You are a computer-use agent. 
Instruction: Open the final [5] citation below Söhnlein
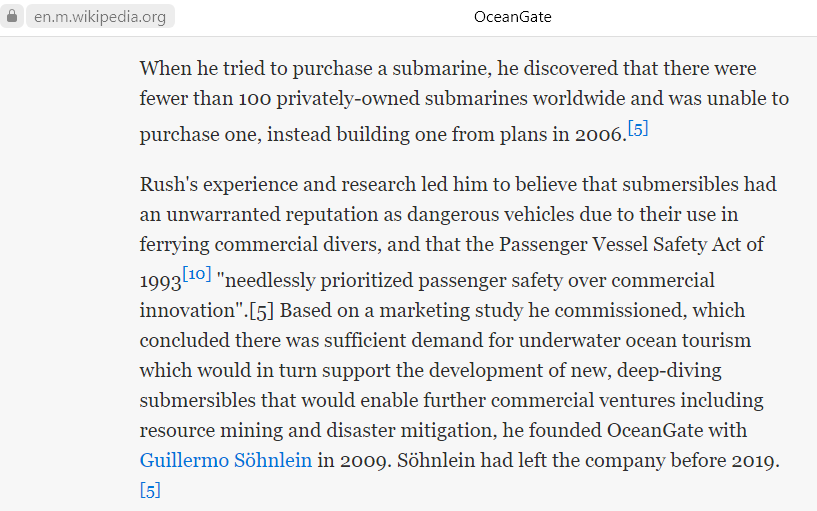click(x=150, y=490)
